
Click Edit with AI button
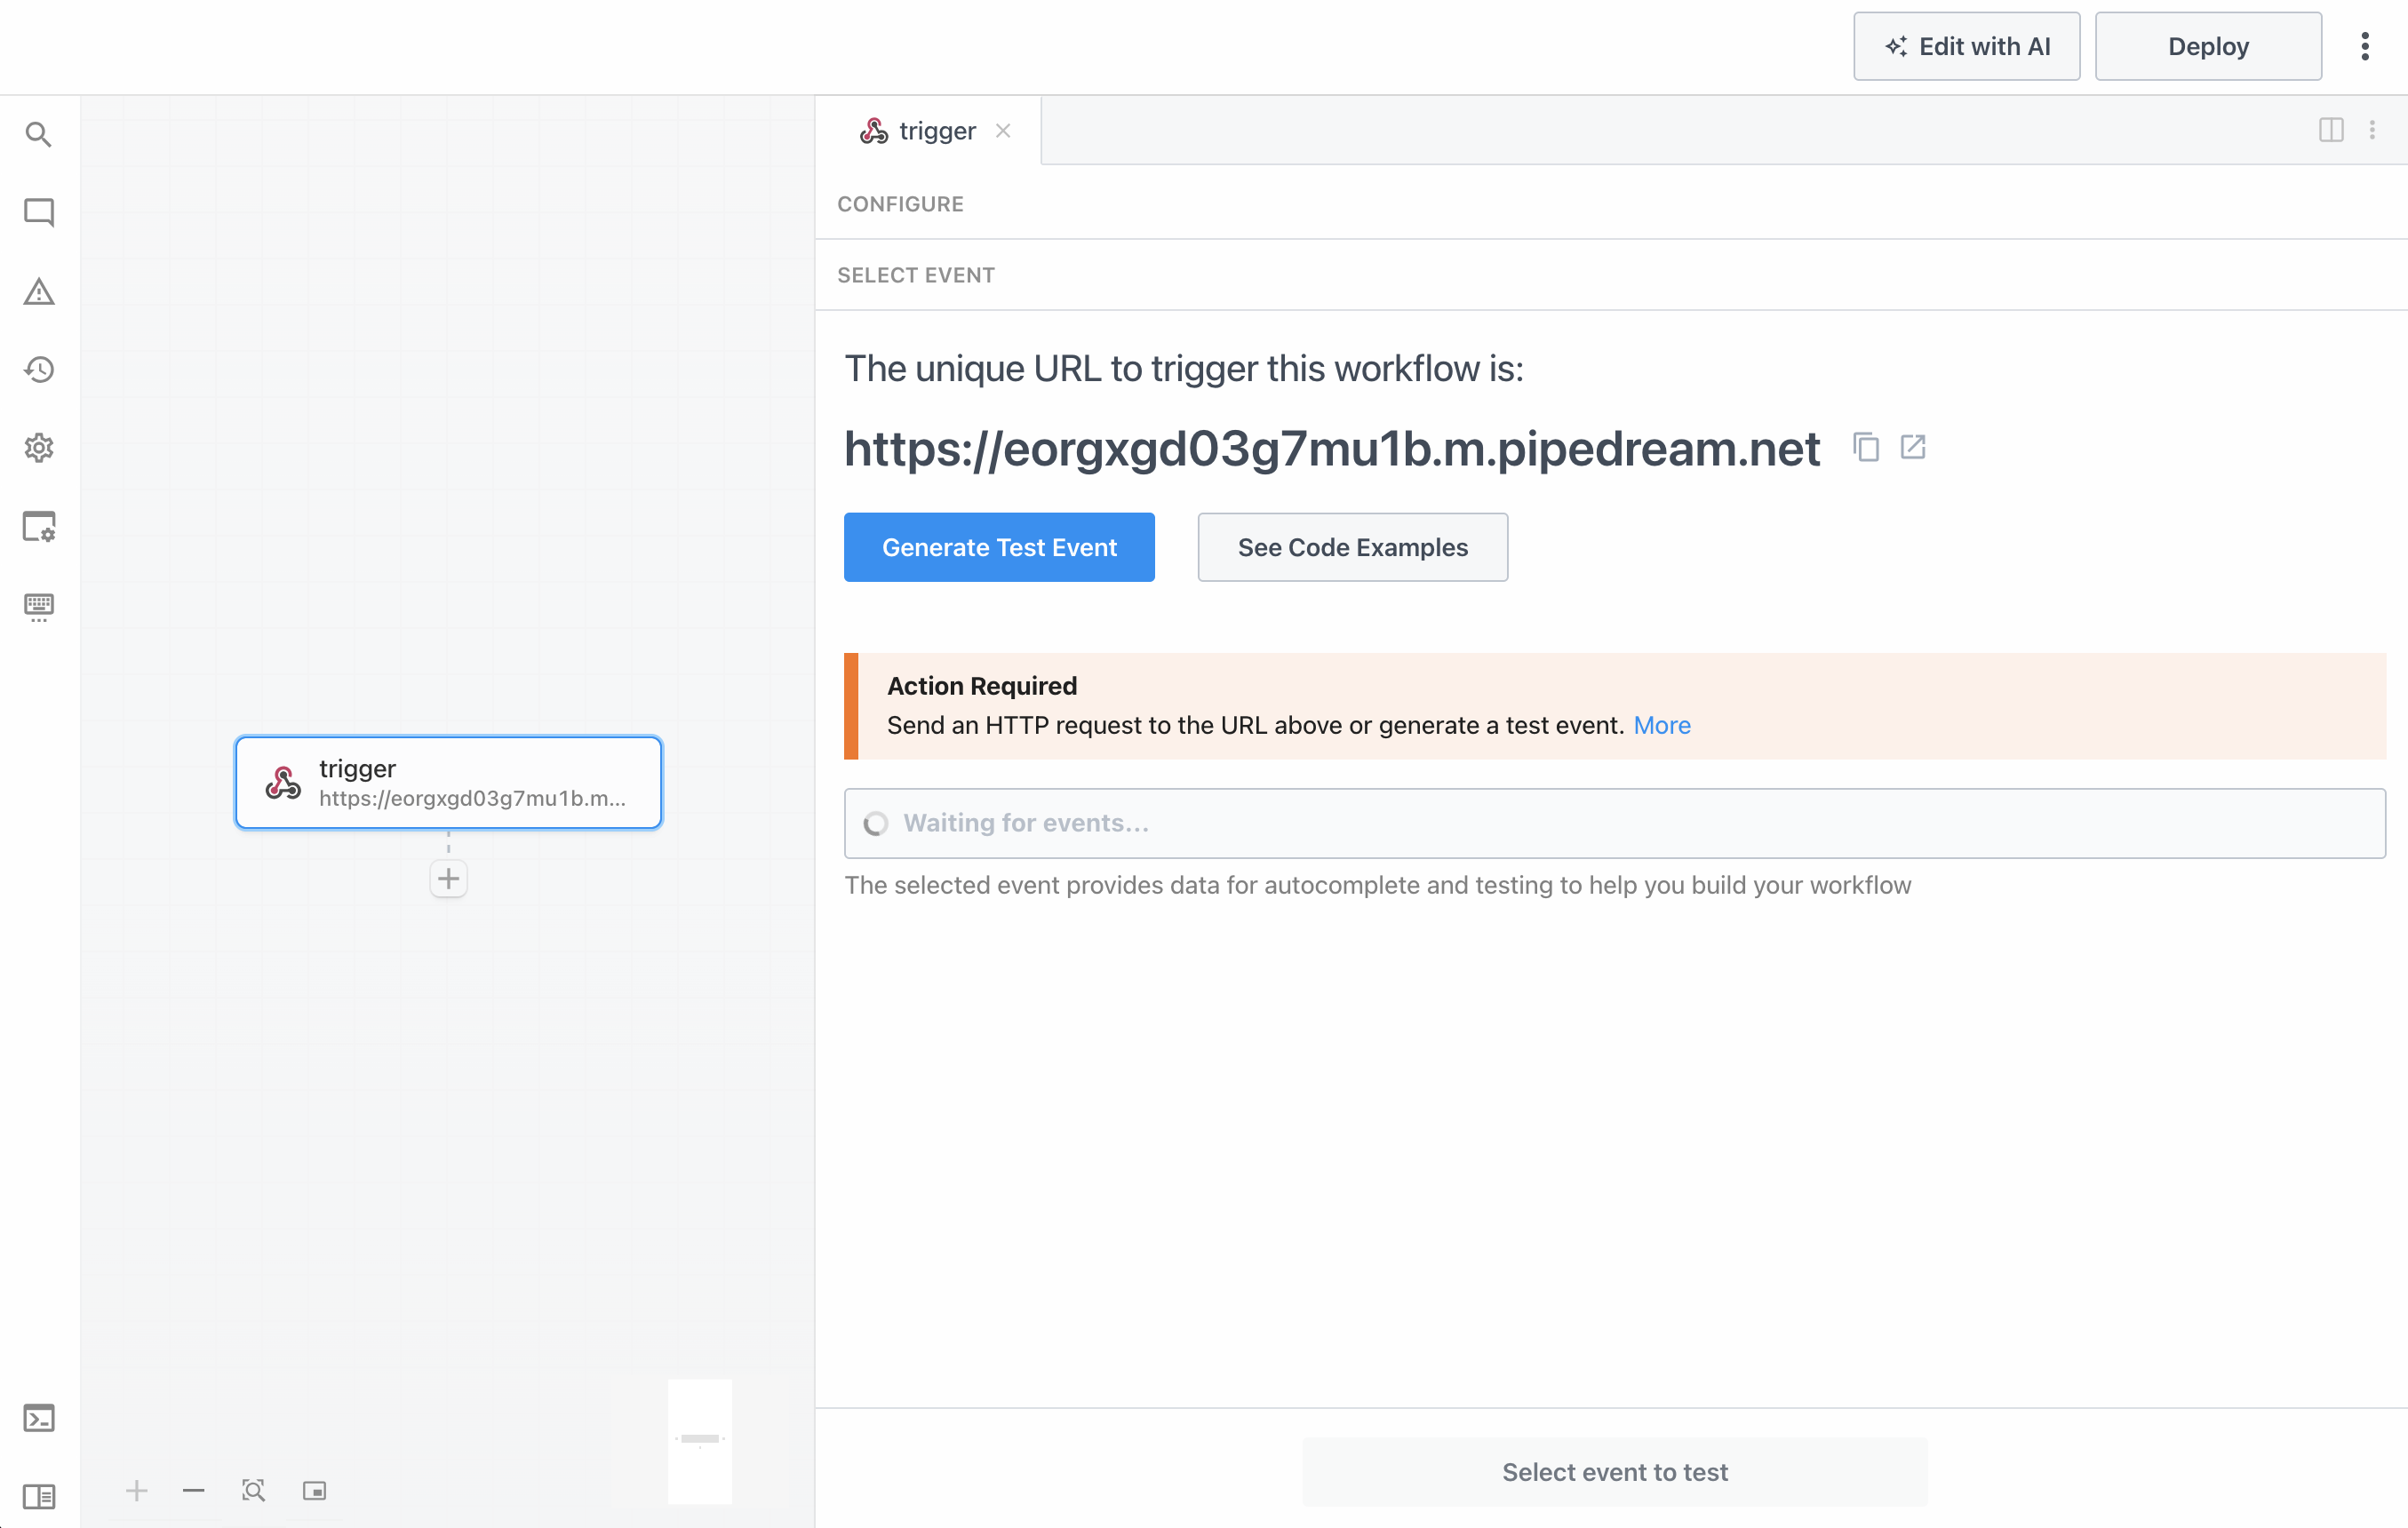(x=1966, y=46)
